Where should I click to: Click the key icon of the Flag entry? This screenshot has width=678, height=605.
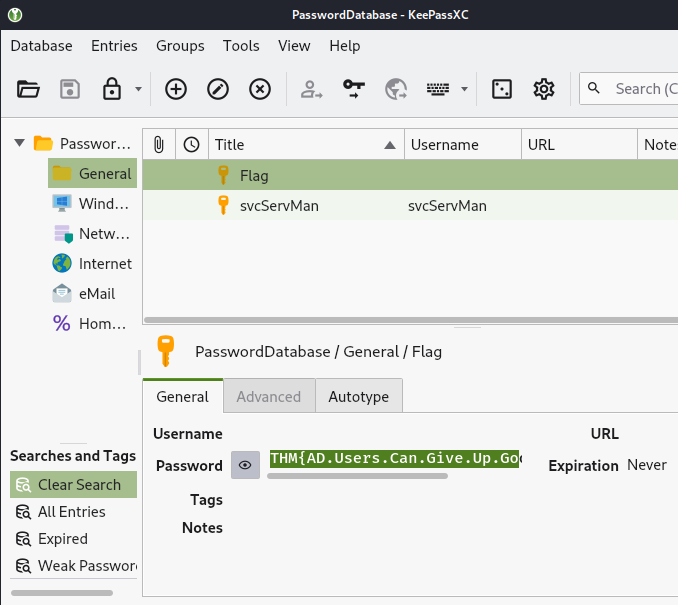click(x=223, y=175)
